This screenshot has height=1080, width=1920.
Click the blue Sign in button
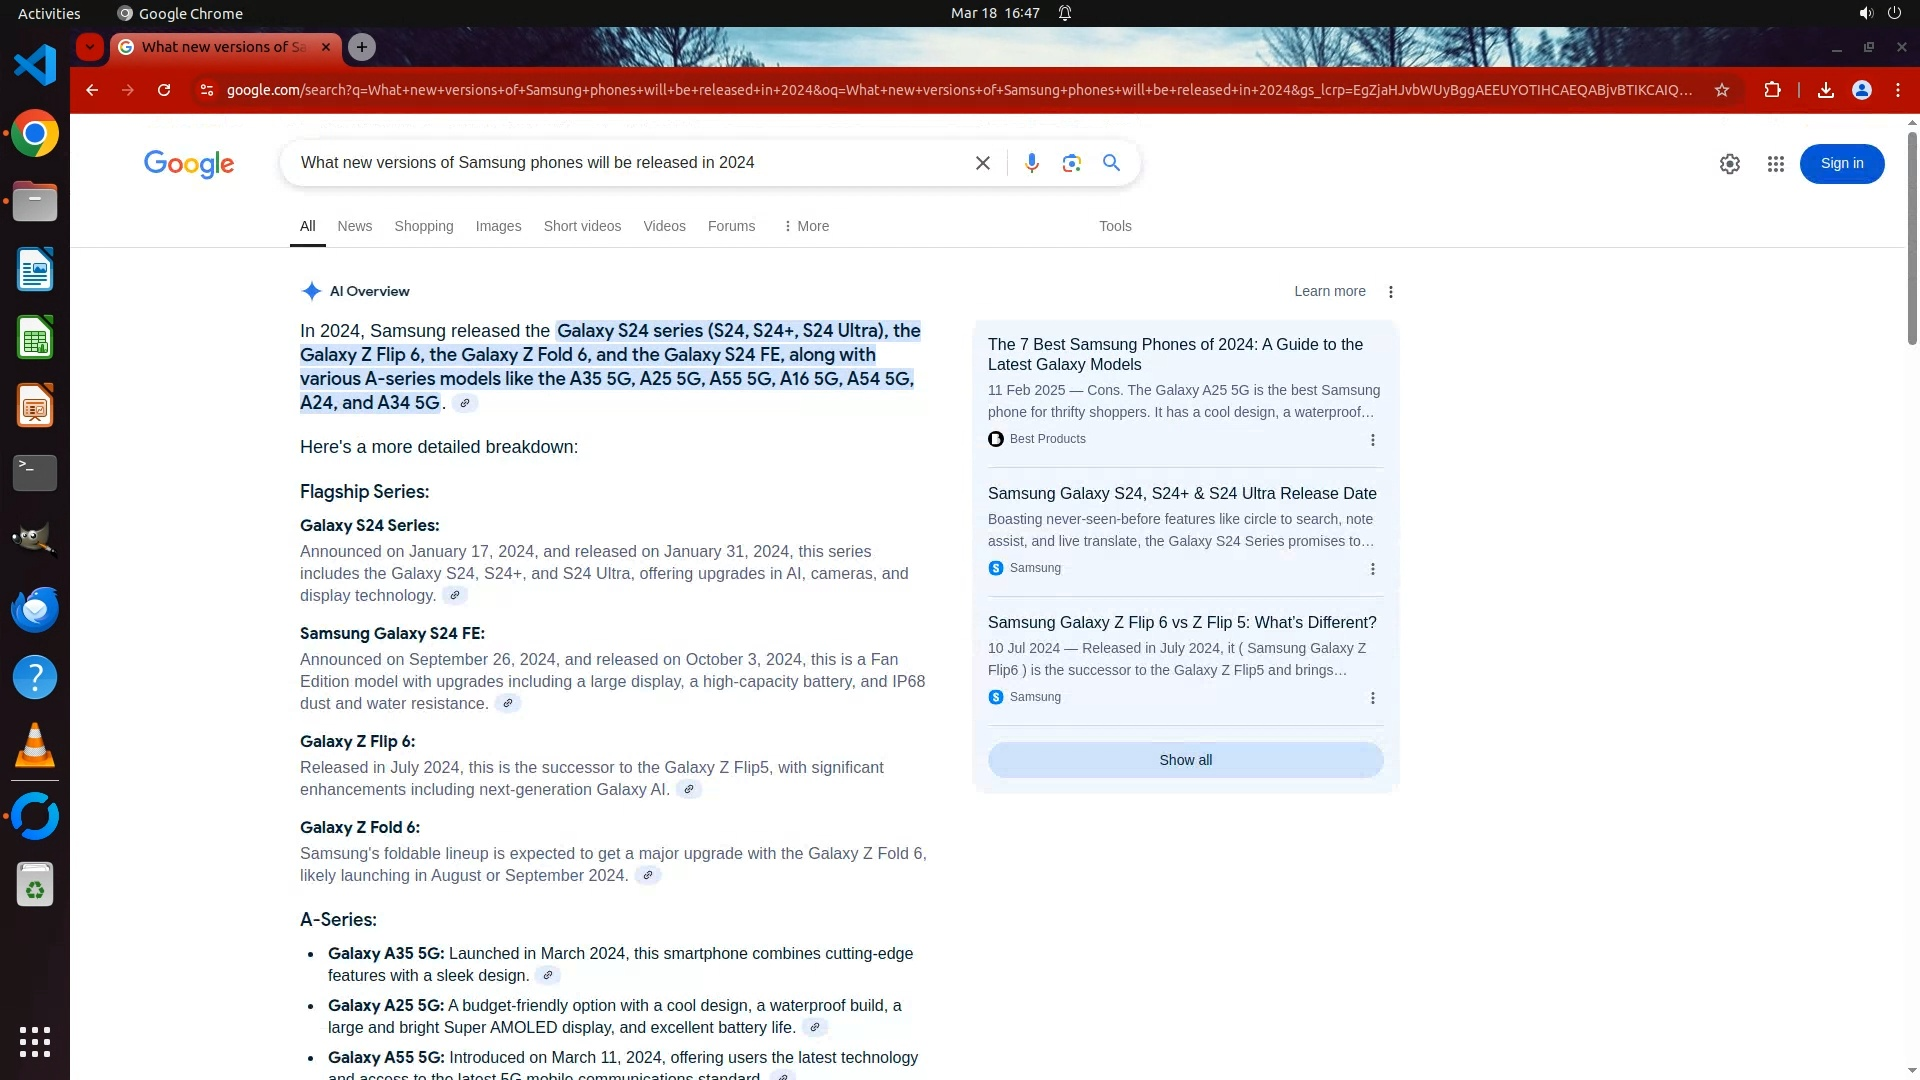1841,164
